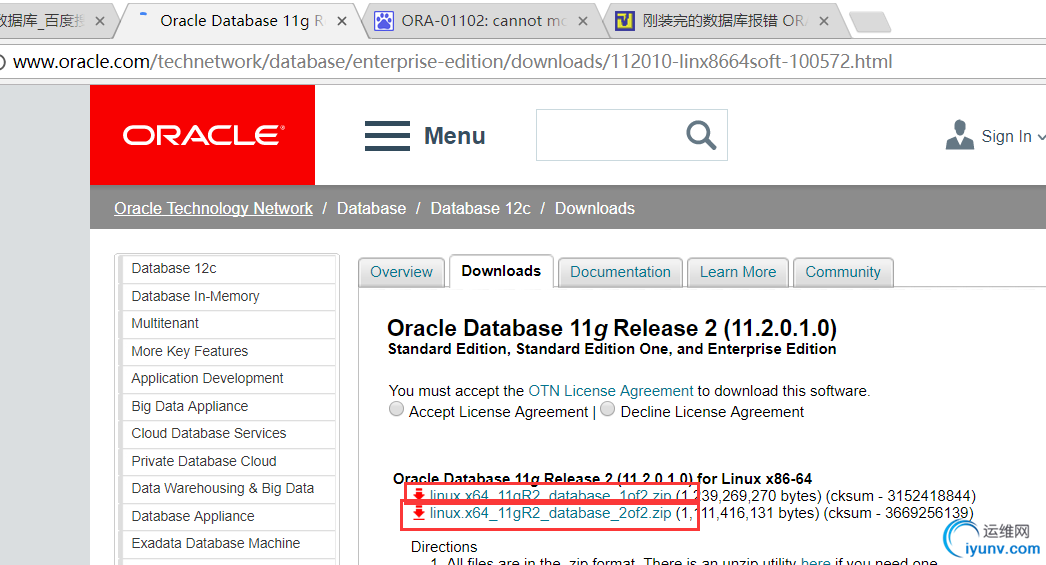Image resolution: width=1046 pixels, height=565 pixels.
Task: Click the page heading Oracle Database 11g Release 2
Action: point(612,328)
